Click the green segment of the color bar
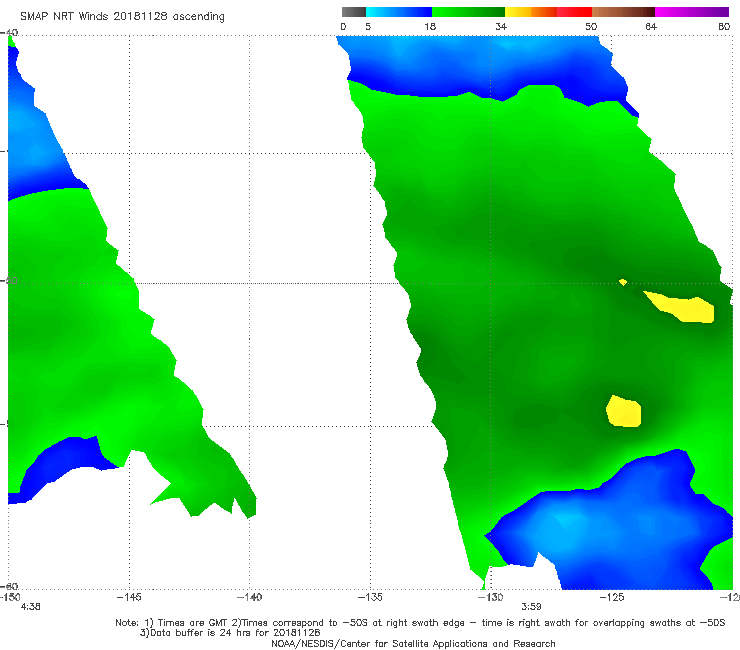The height and width of the screenshot is (650, 740). click(x=468, y=12)
